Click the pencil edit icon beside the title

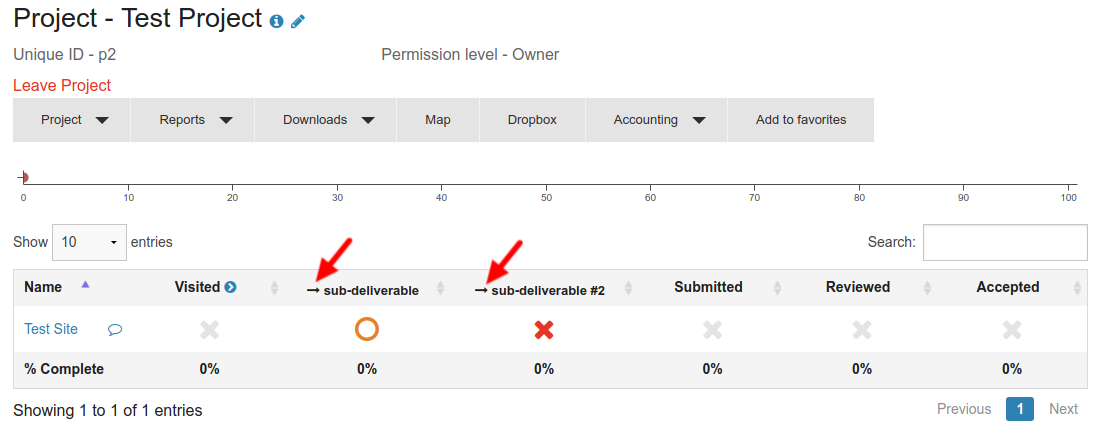point(298,21)
